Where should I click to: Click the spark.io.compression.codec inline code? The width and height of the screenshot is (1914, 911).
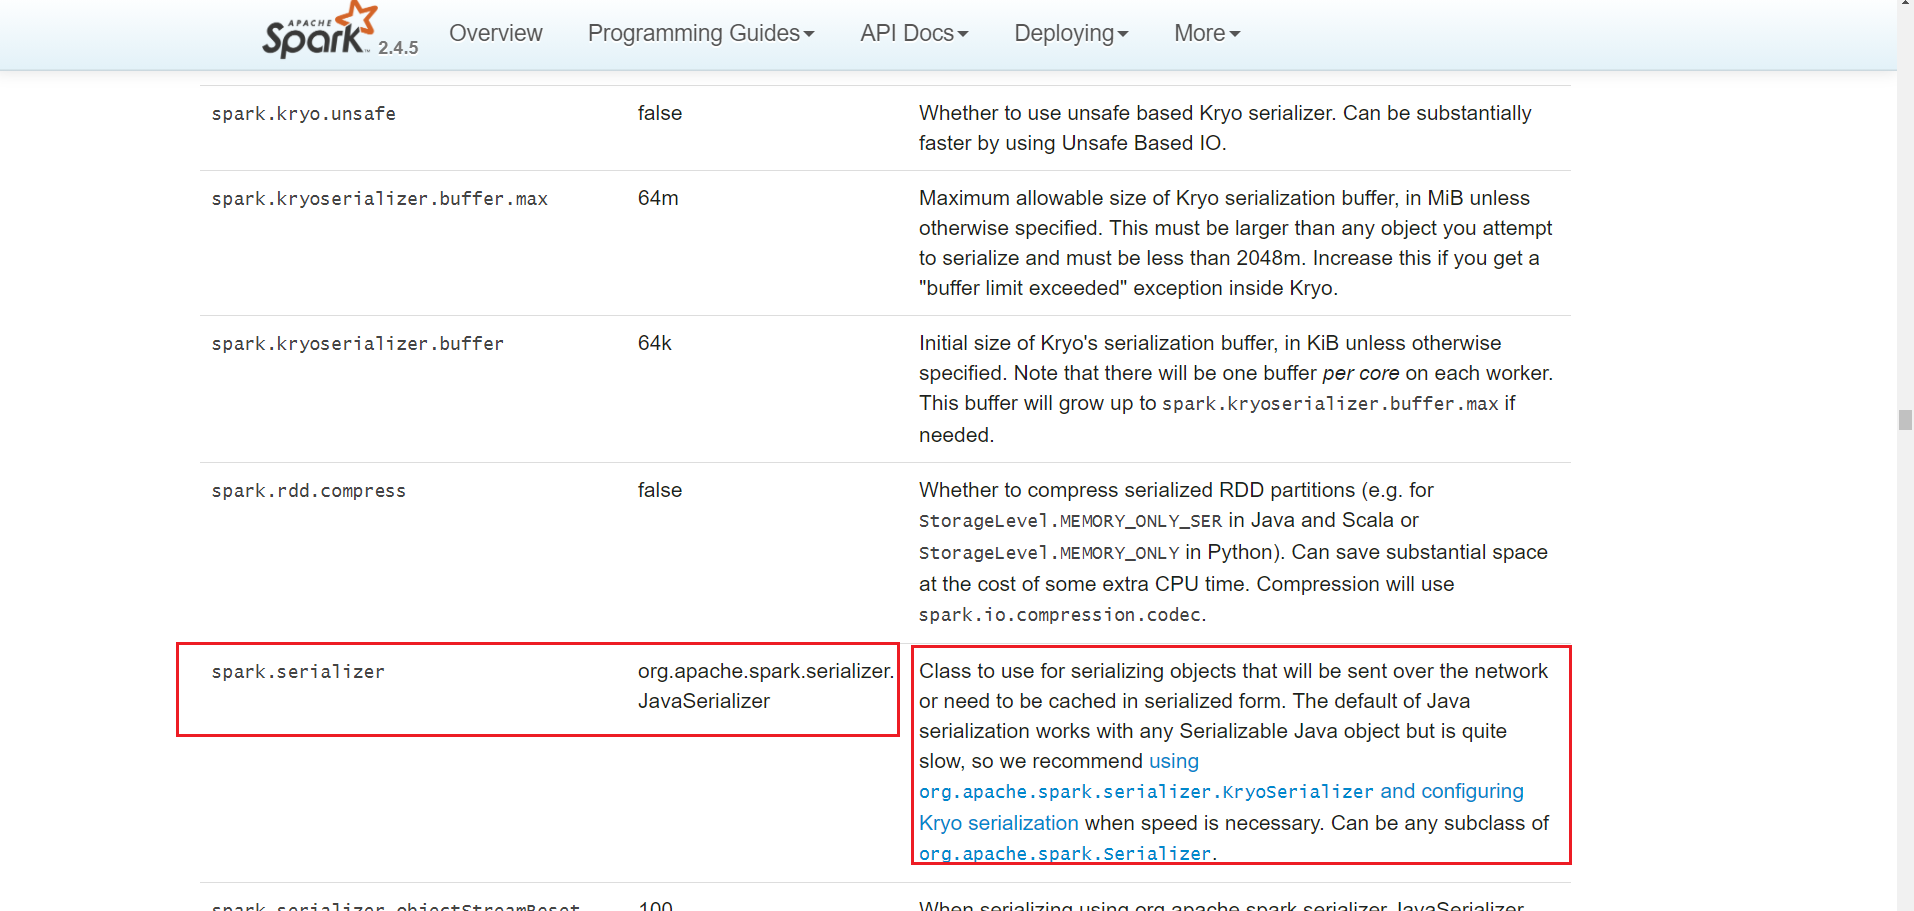[1060, 615]
